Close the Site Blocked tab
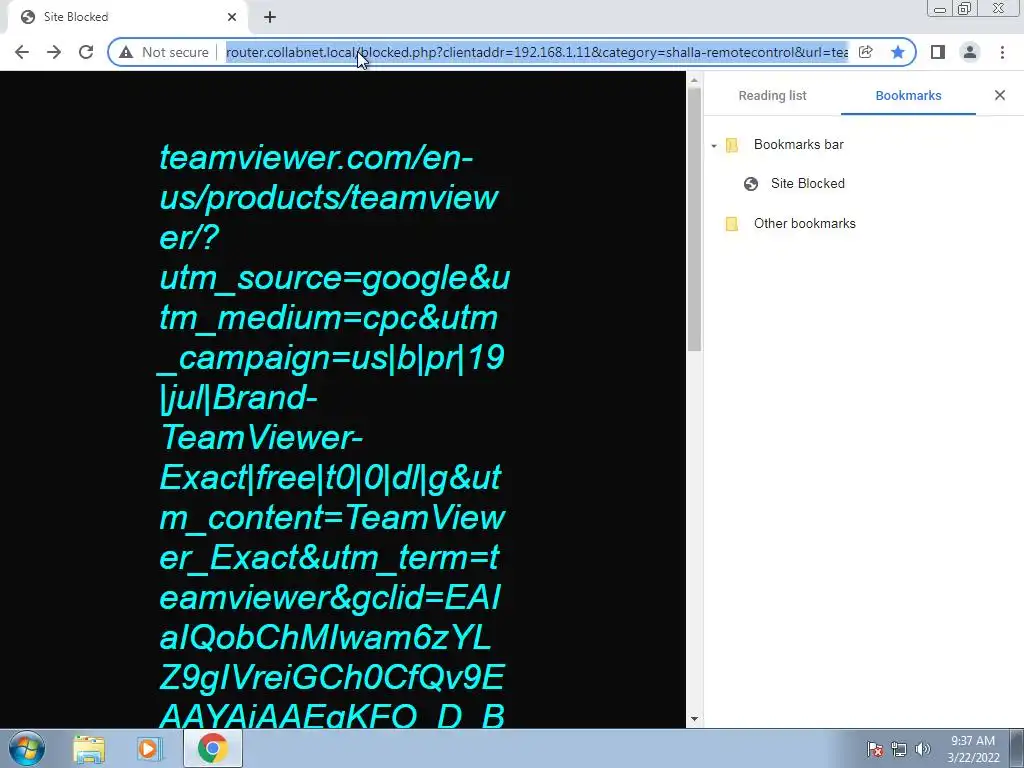Screen dimensions: 1024x768 [232, 17]
